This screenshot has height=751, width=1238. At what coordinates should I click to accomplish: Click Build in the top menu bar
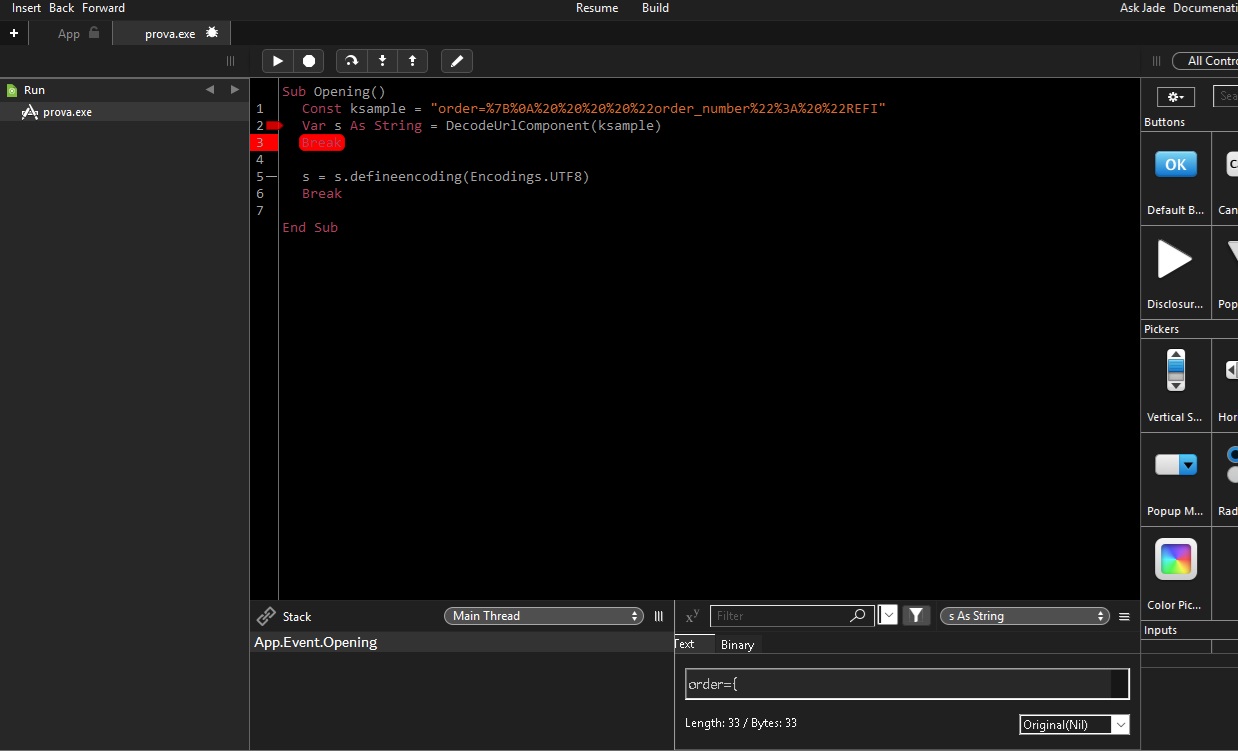(655, 8)
